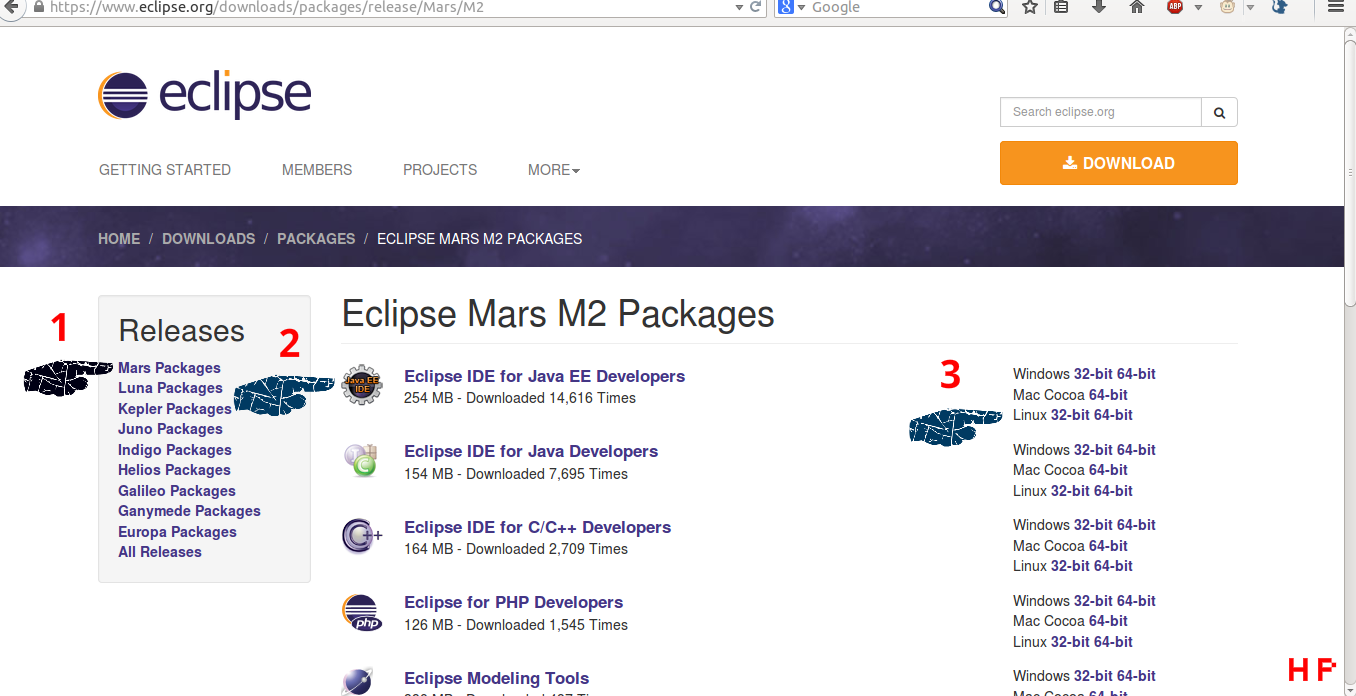Click the magnifier icon in Google search box

(997, 7)
